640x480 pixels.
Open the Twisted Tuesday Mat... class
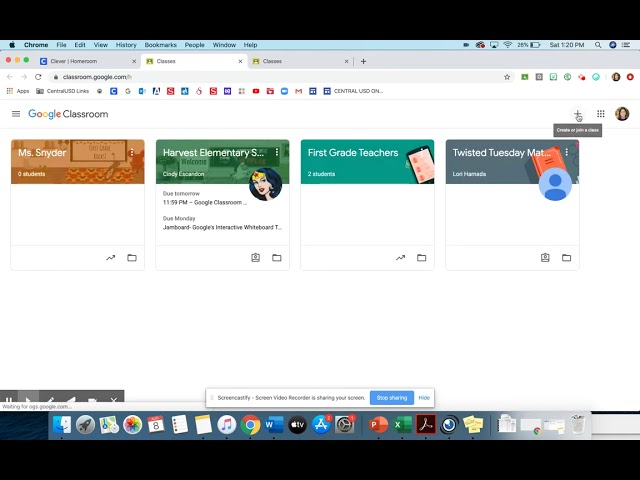pos(502,153)
